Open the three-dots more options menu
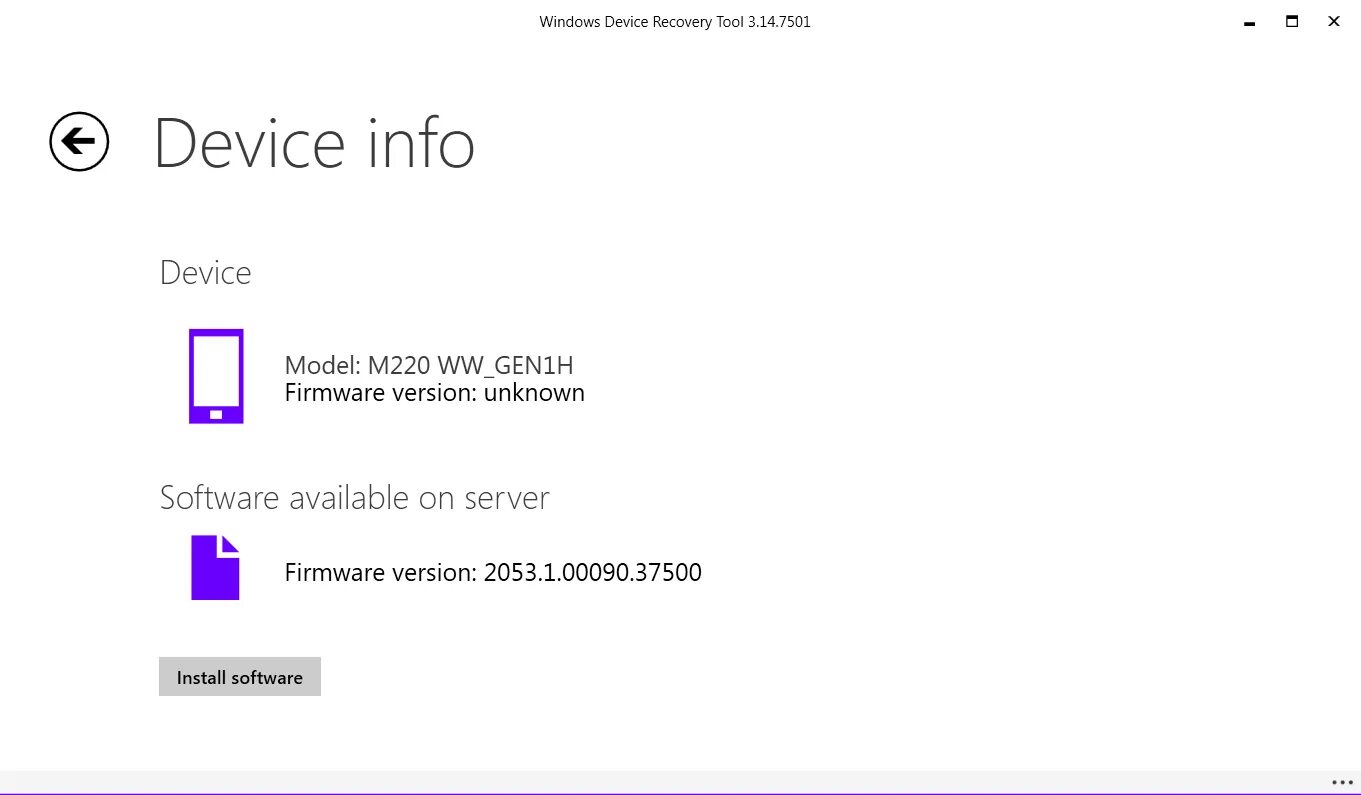The image size is (1361, 795). (1341, 782)
